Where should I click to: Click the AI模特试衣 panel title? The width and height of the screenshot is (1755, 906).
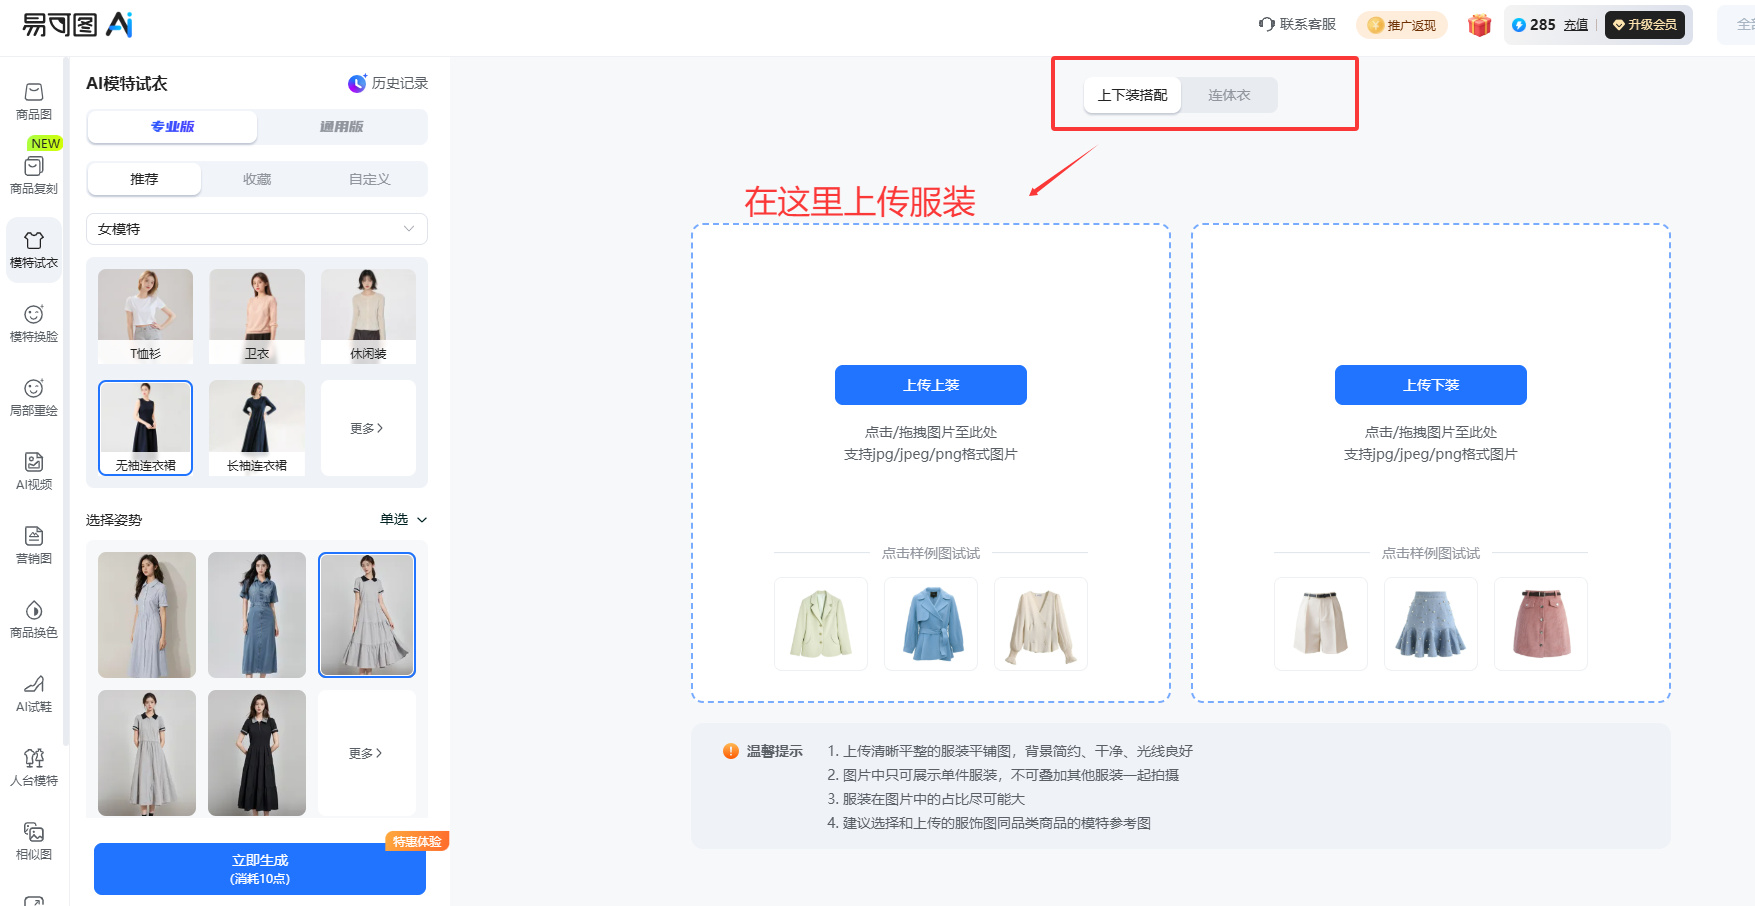[127, 84]
